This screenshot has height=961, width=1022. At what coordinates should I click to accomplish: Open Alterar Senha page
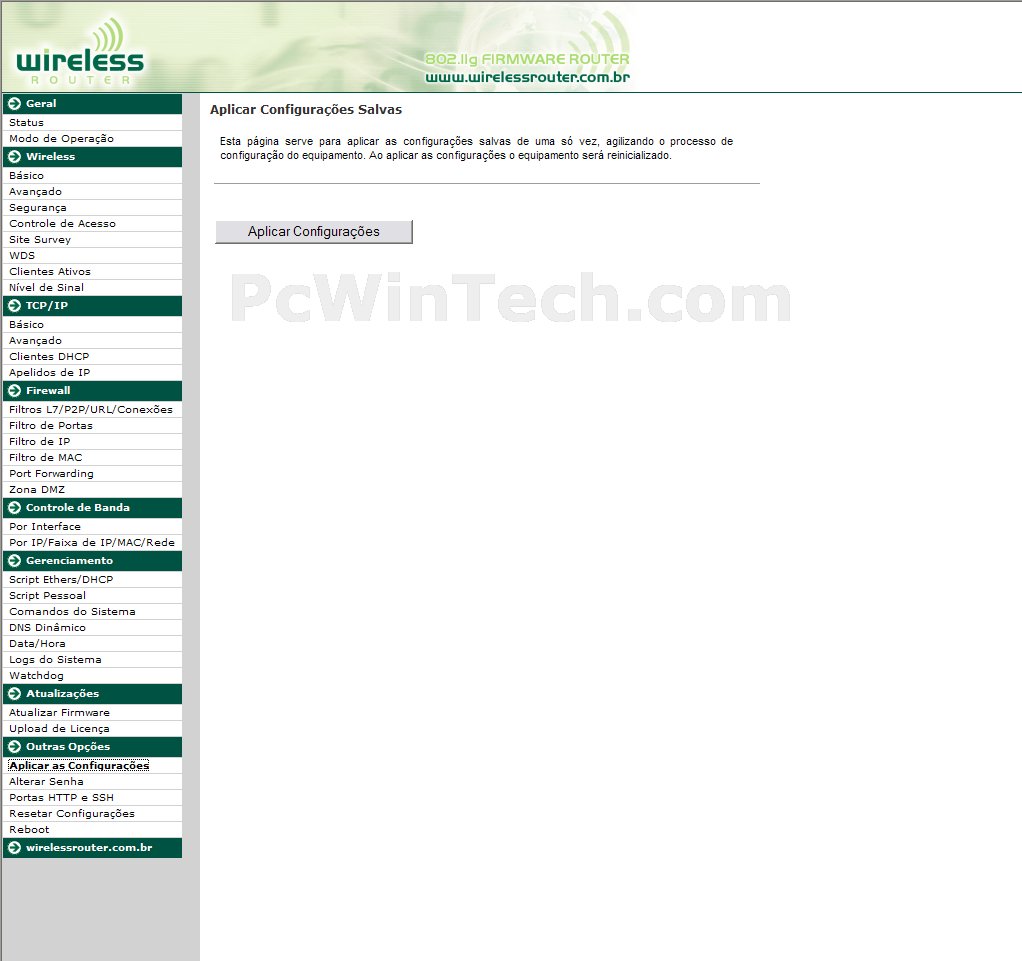click(46, 782)
